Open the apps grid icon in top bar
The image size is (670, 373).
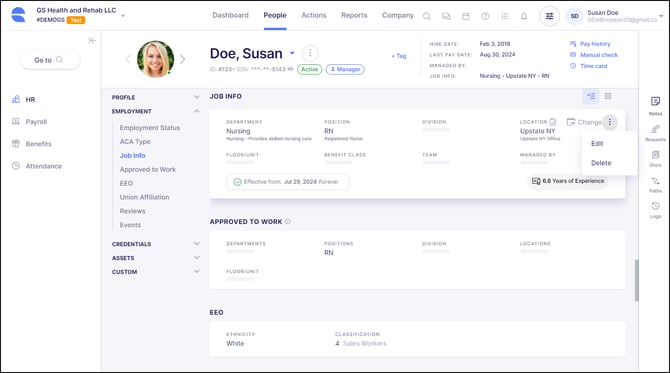(x=505, y=16)
